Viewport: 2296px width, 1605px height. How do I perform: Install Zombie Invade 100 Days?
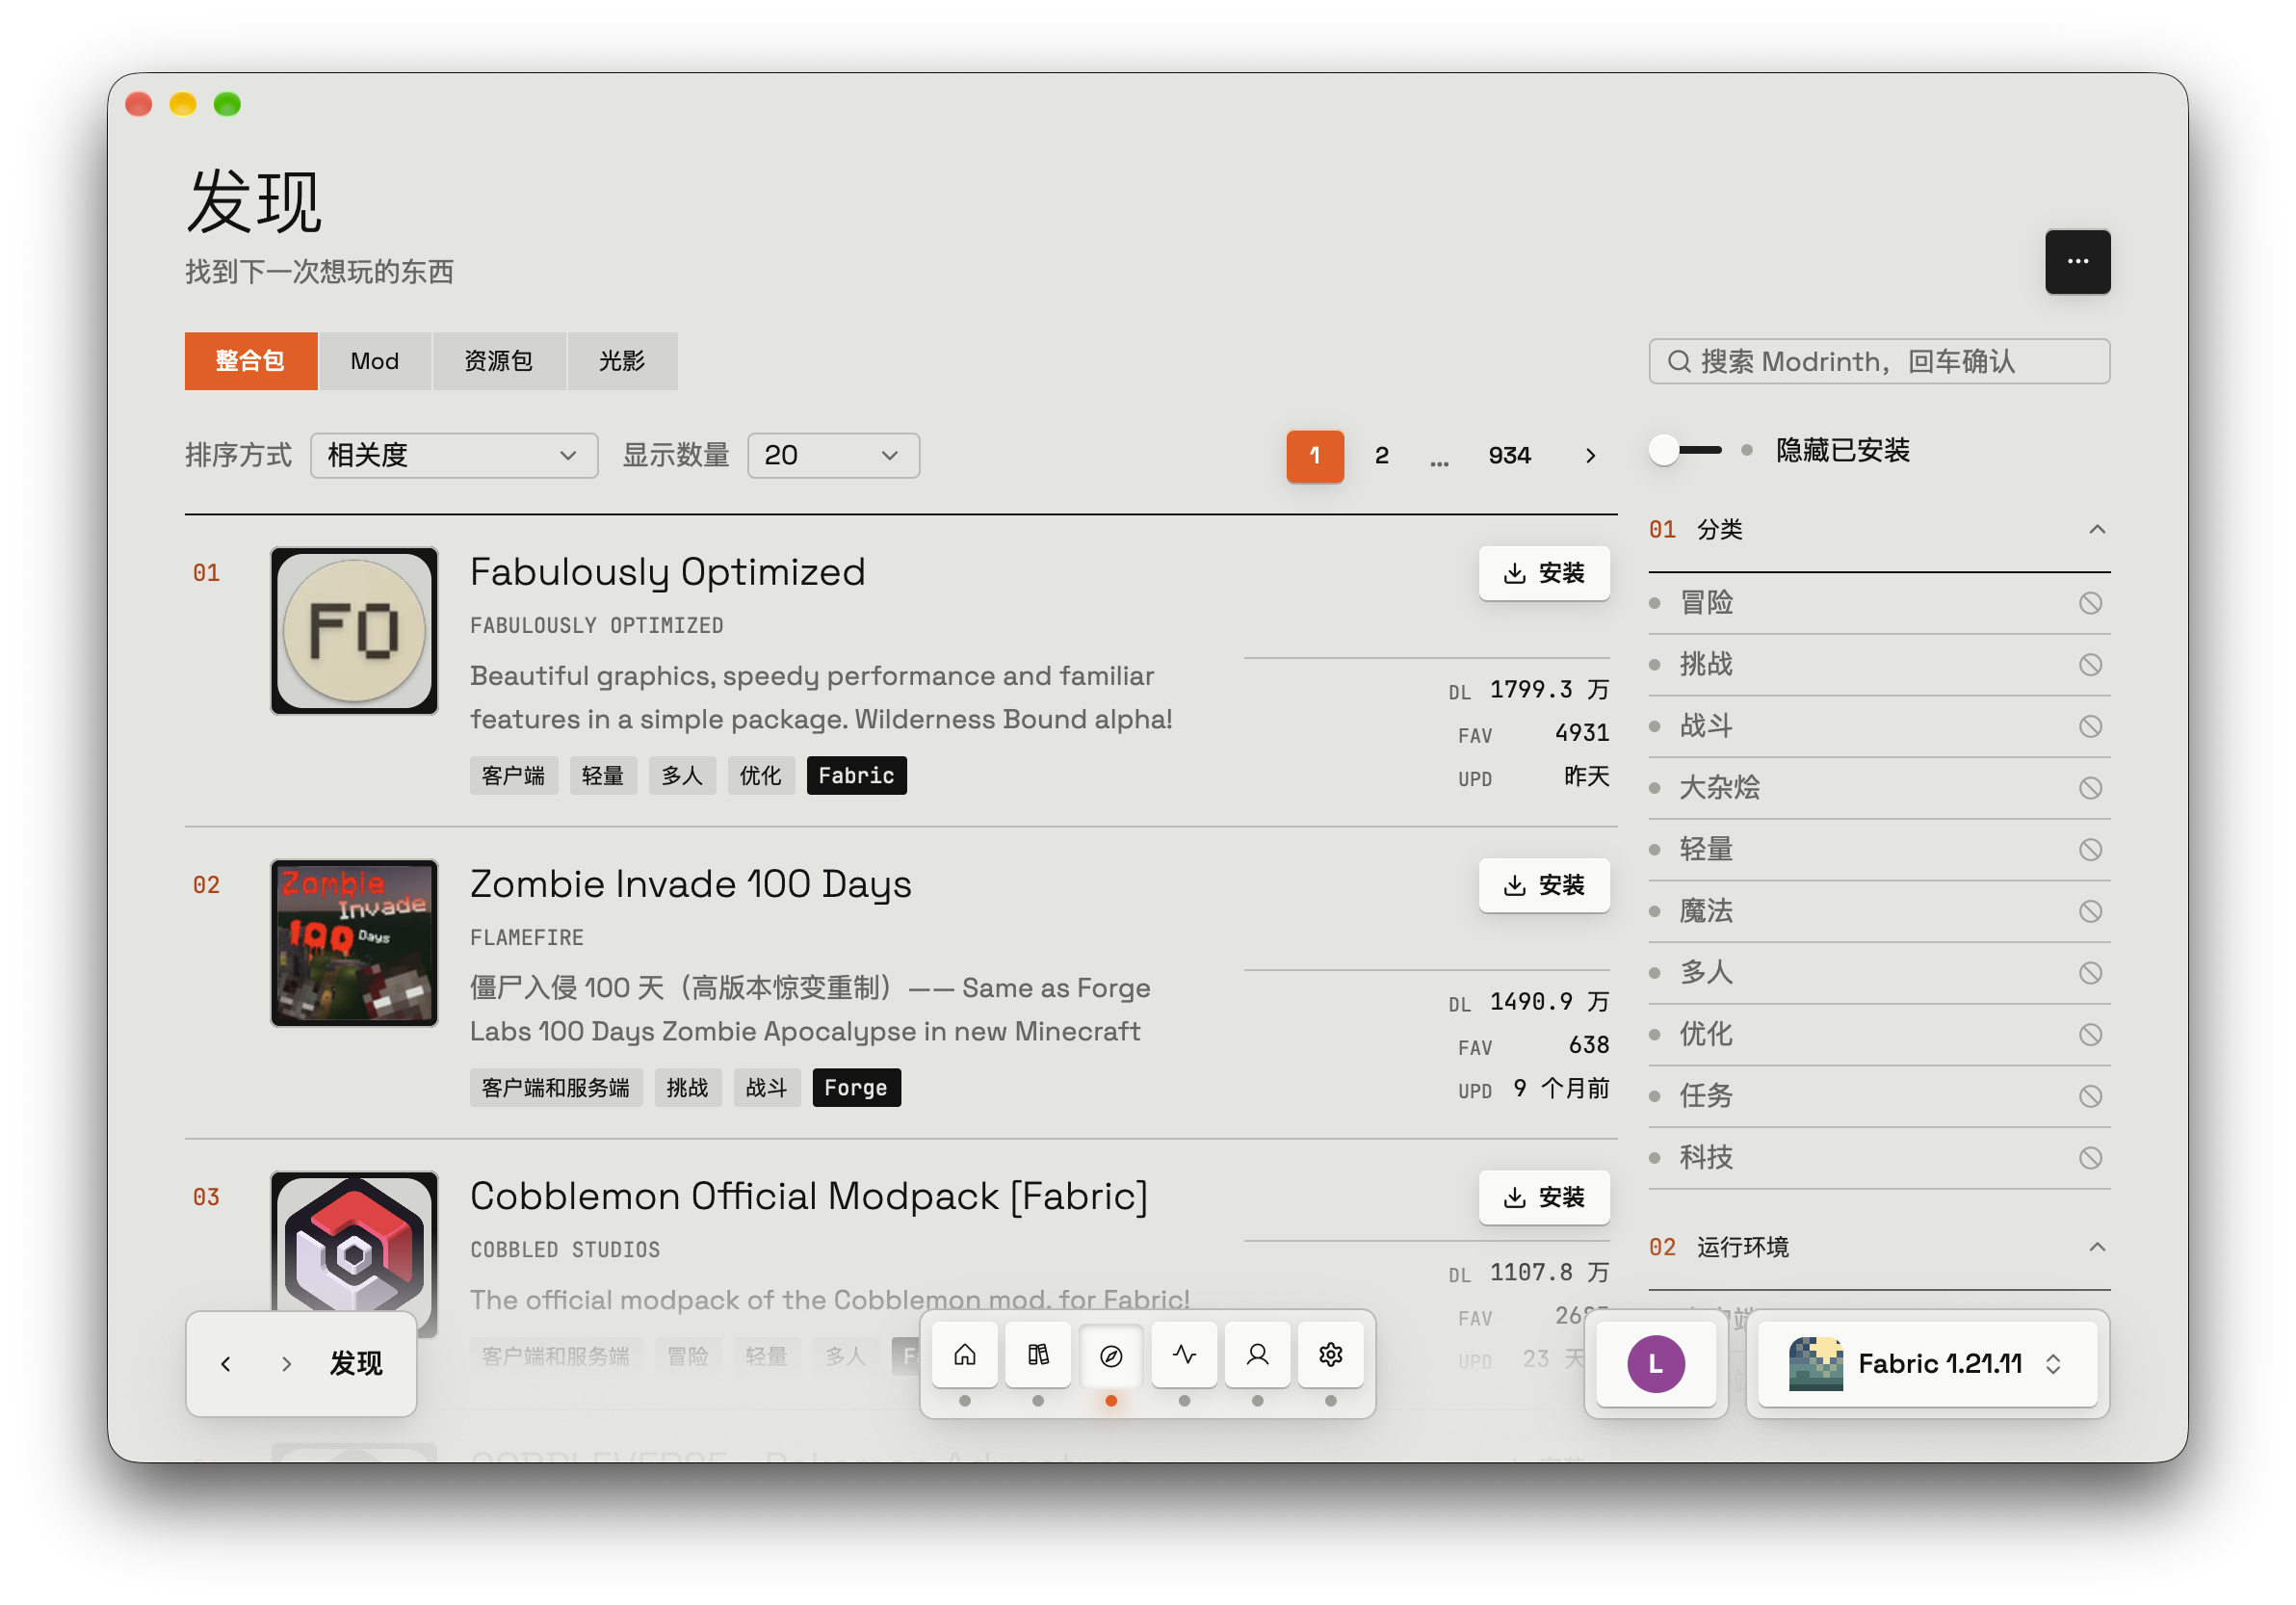pyautogui.click(x=1544, y=885)
